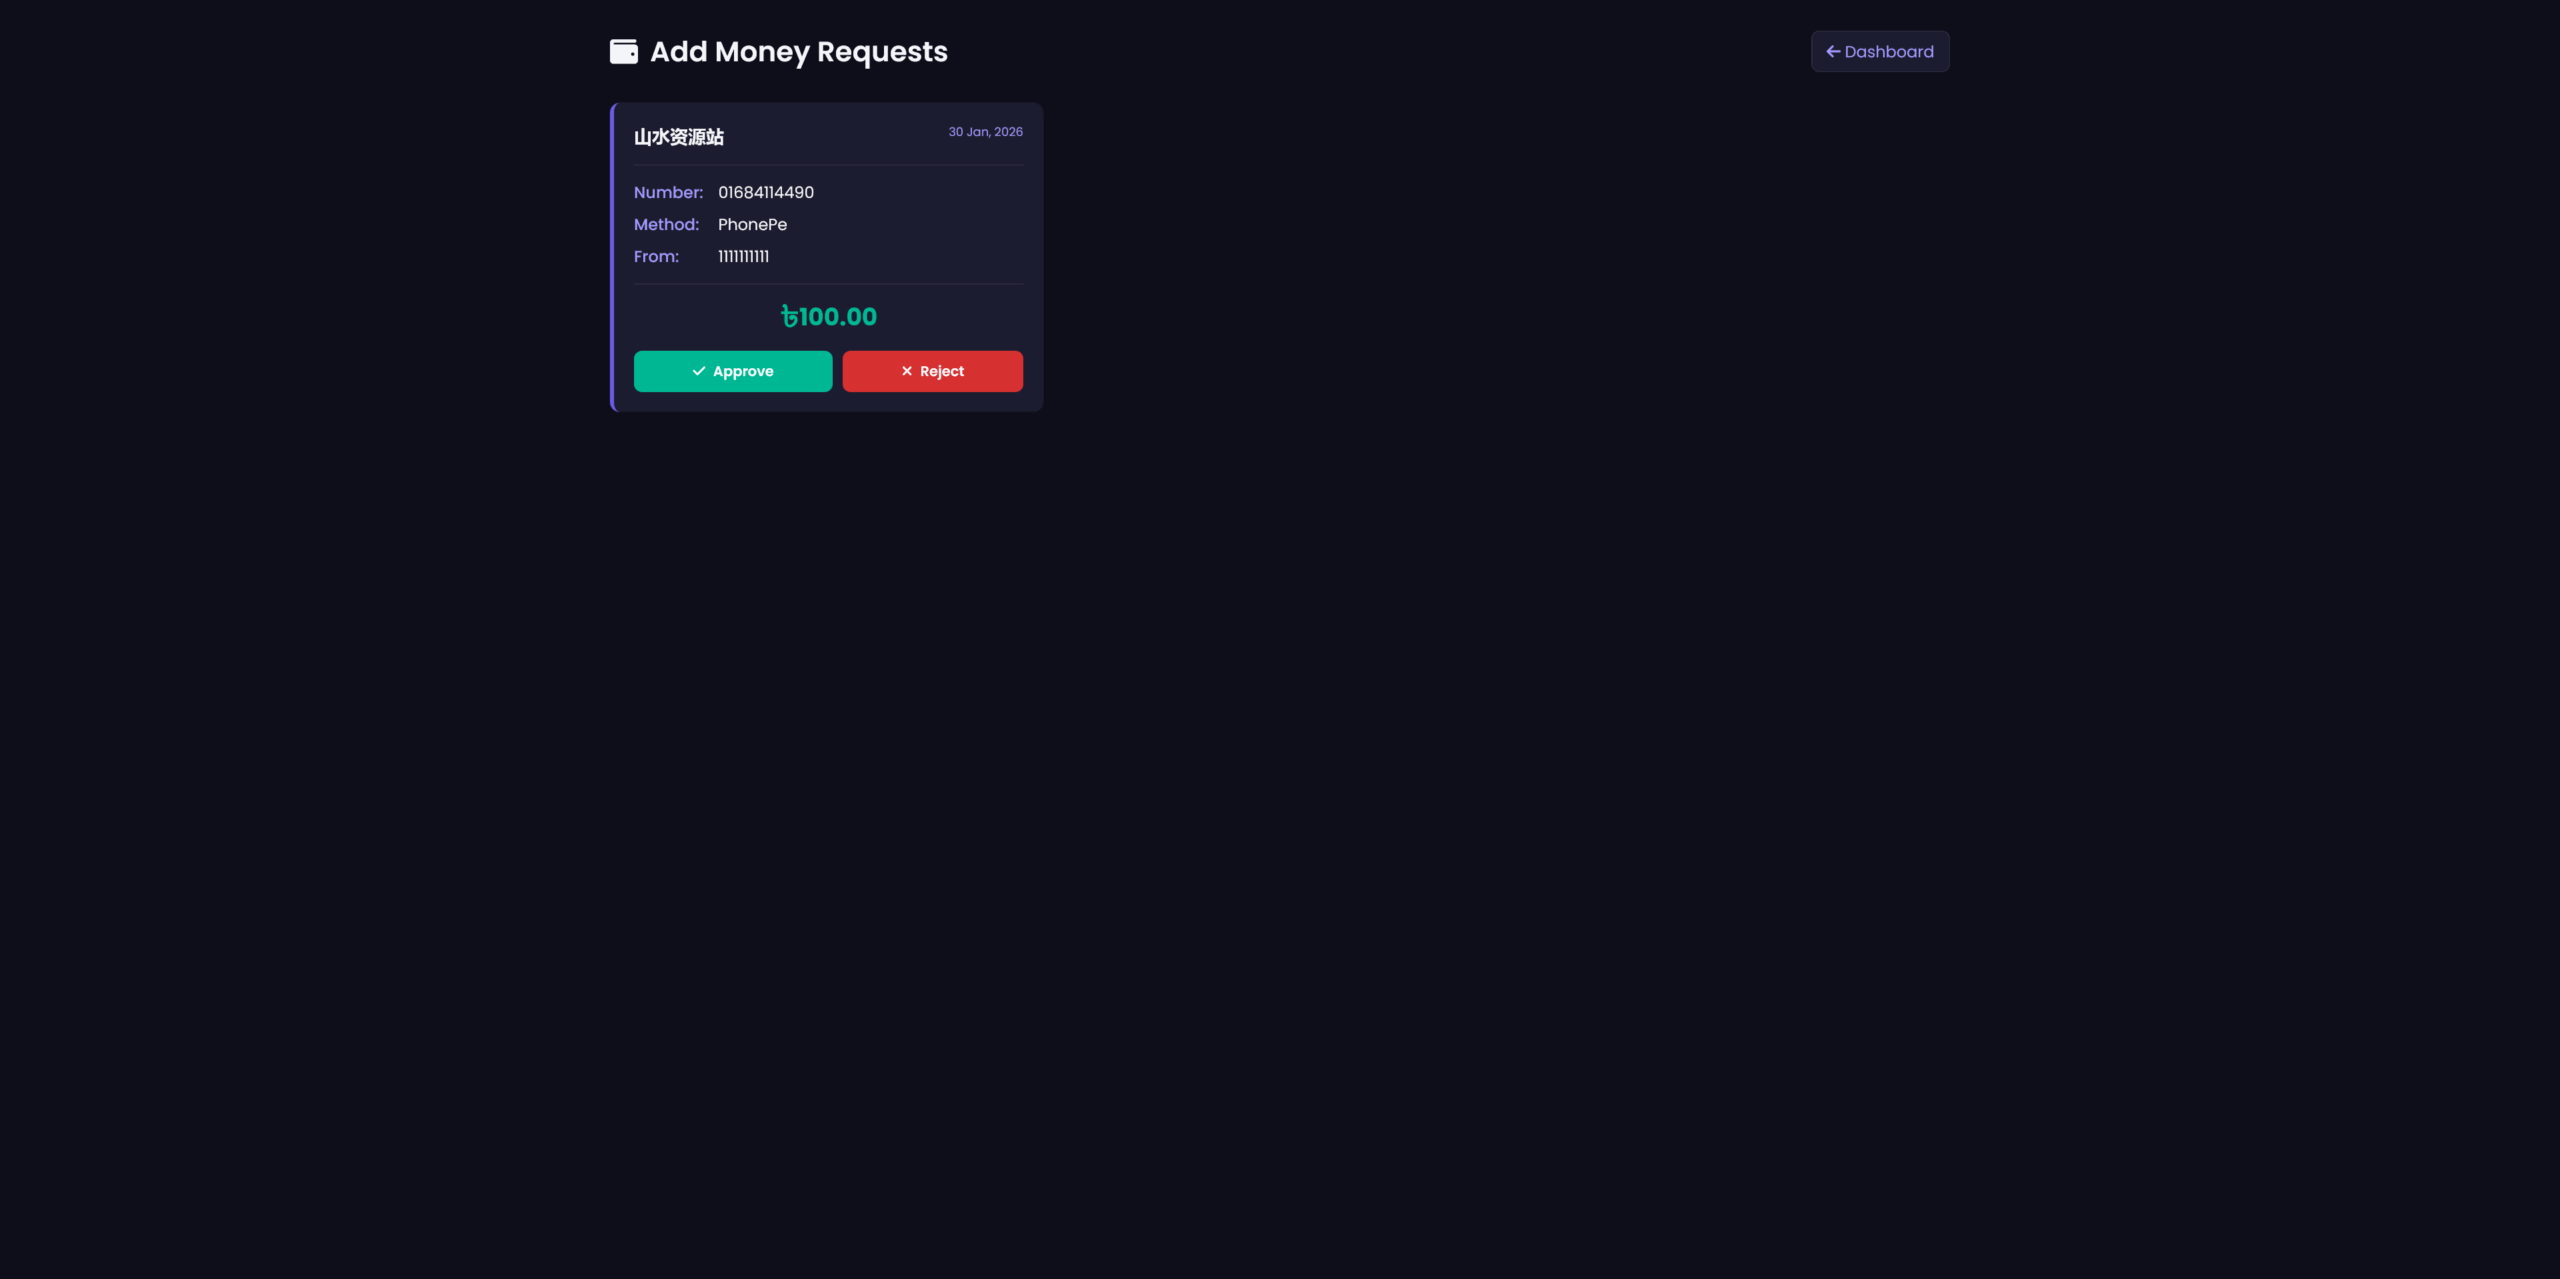This screenshot has width=2560, height=1279.
Task: Click the Add Money Requests heading
Action: (798, 51)
